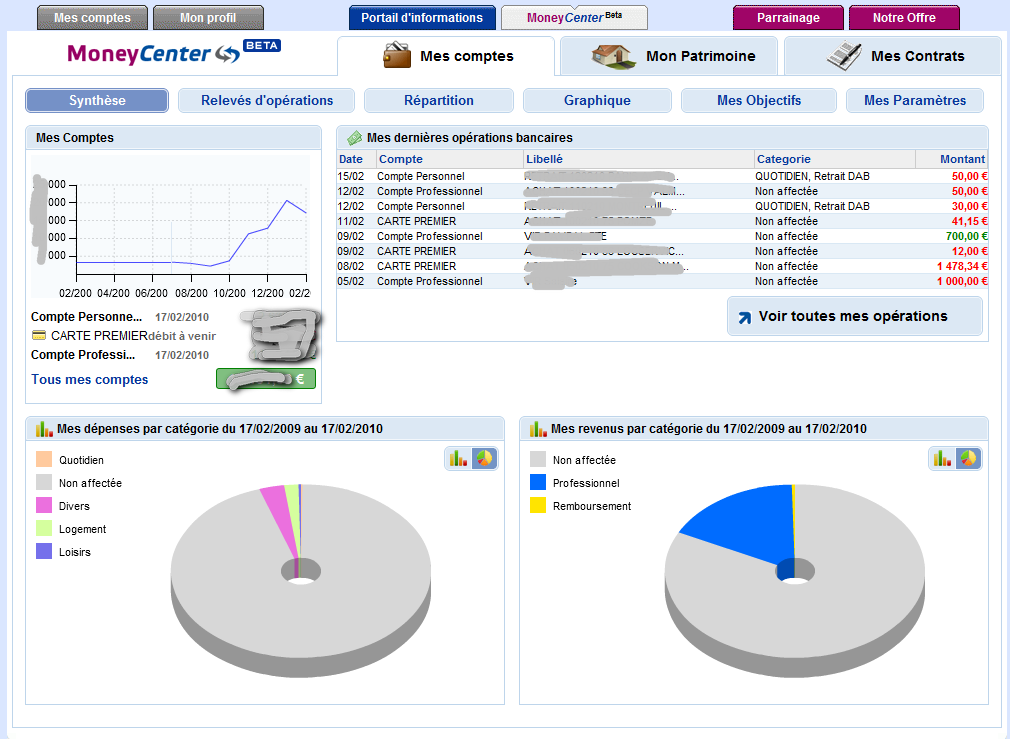Open the Graphique view
The image size is (1010, 739).
[x=597, y=100]
